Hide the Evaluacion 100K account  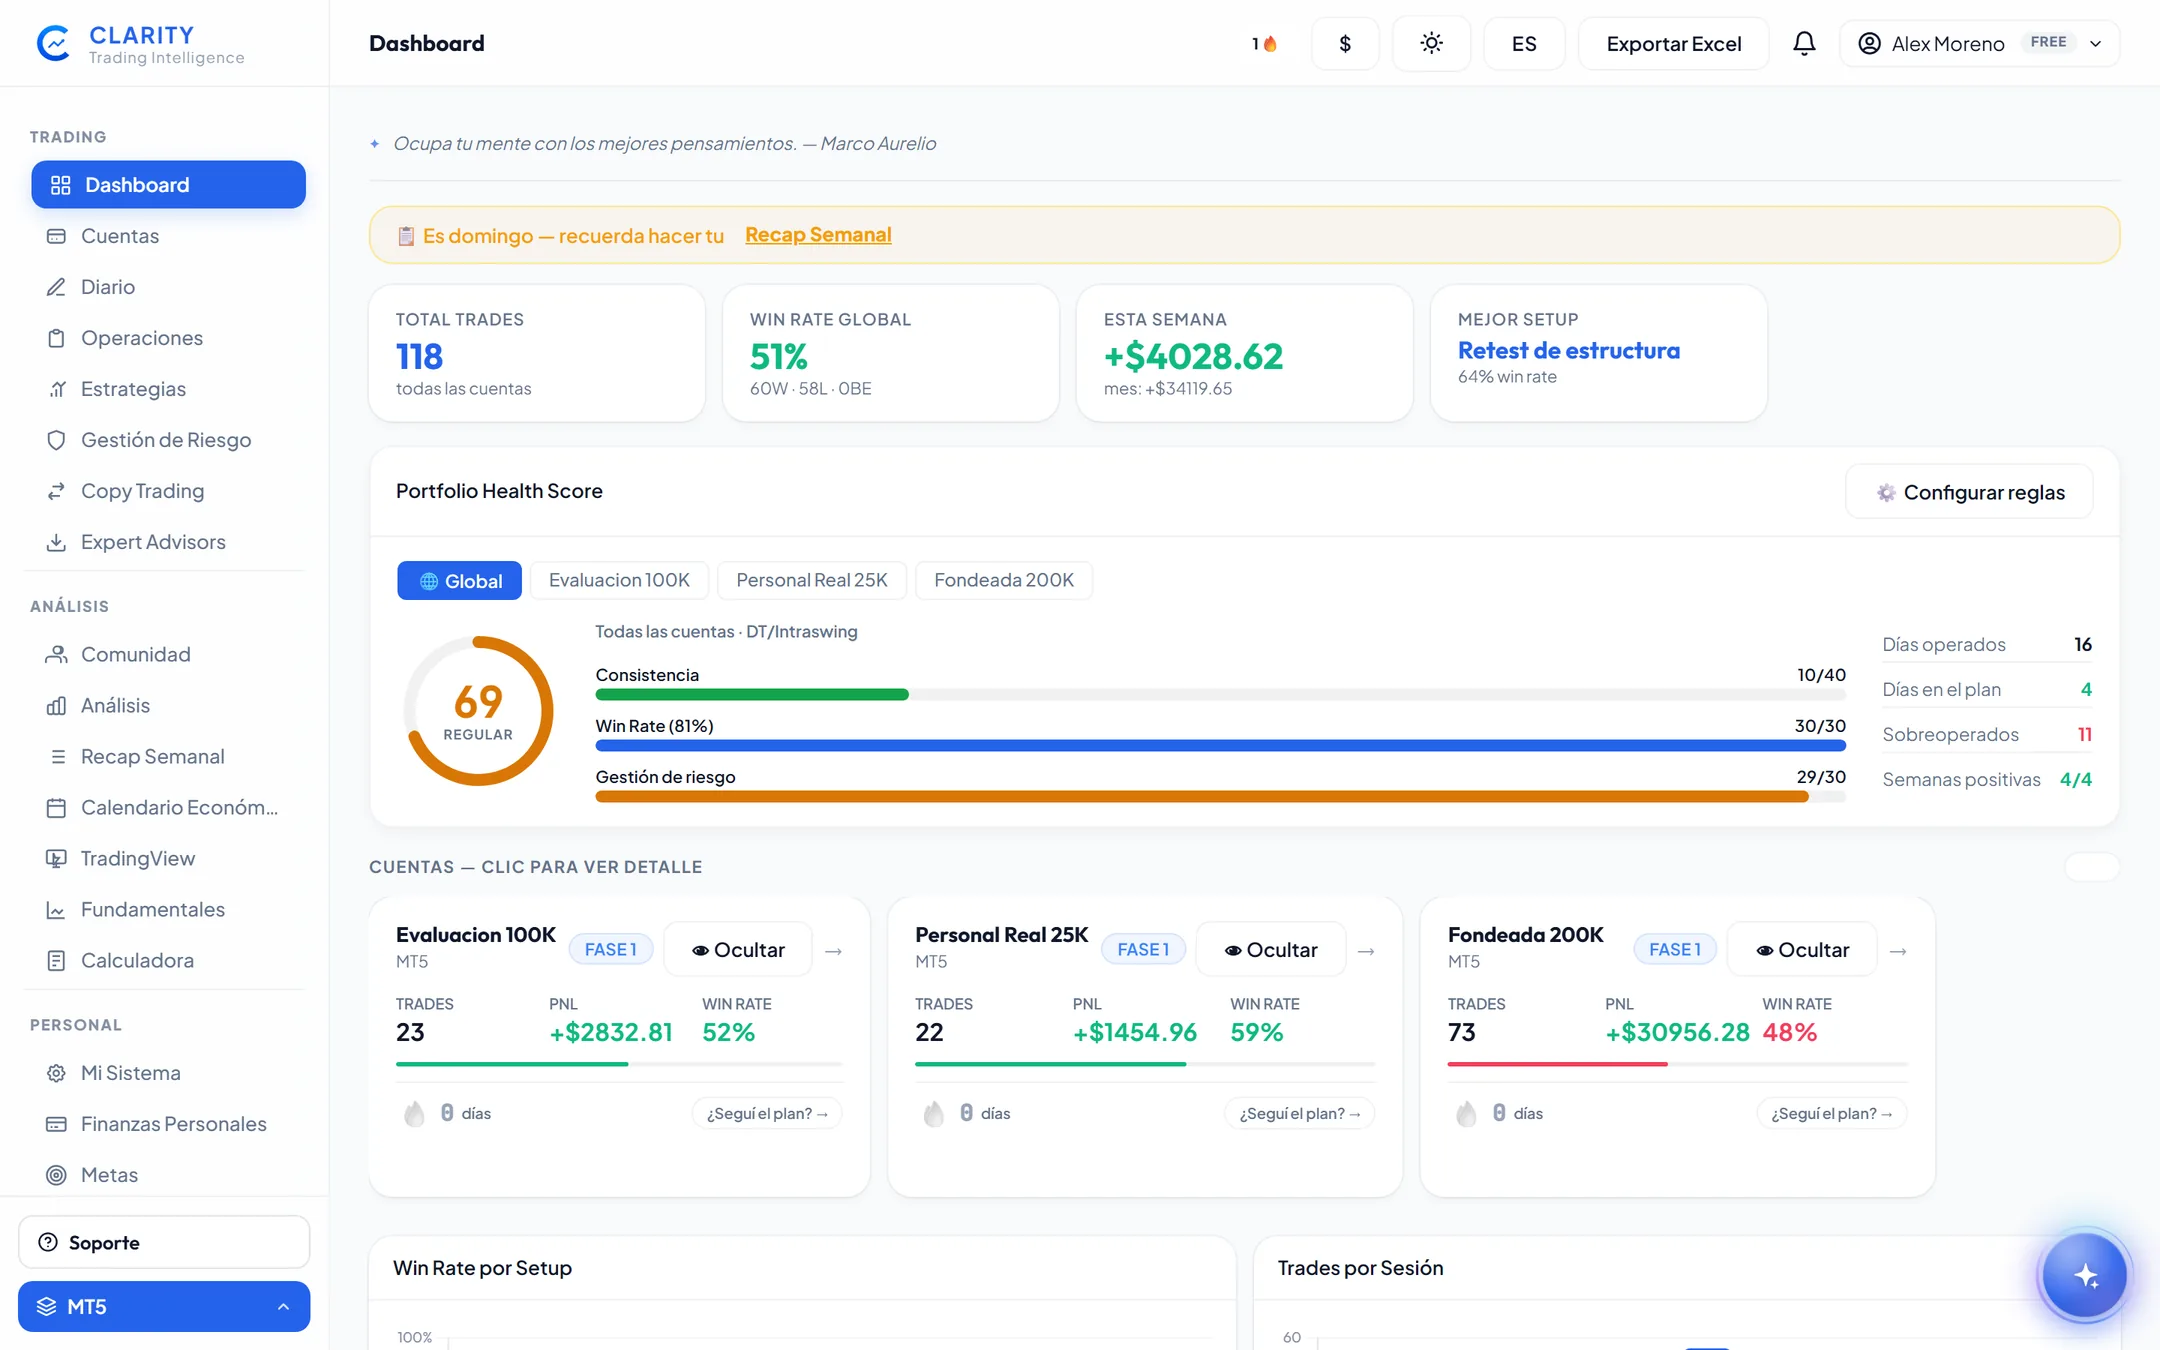(x=738, y=950)
